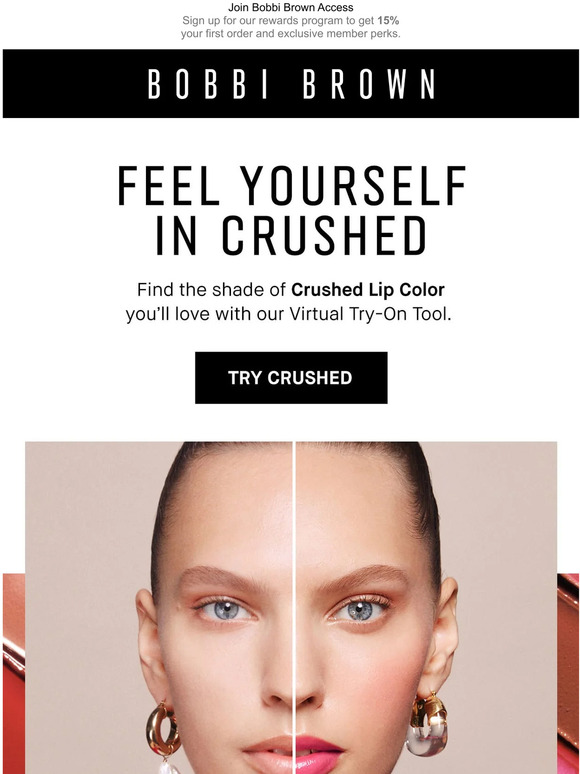Open the Join Bobbi Brown Access link

290,7
